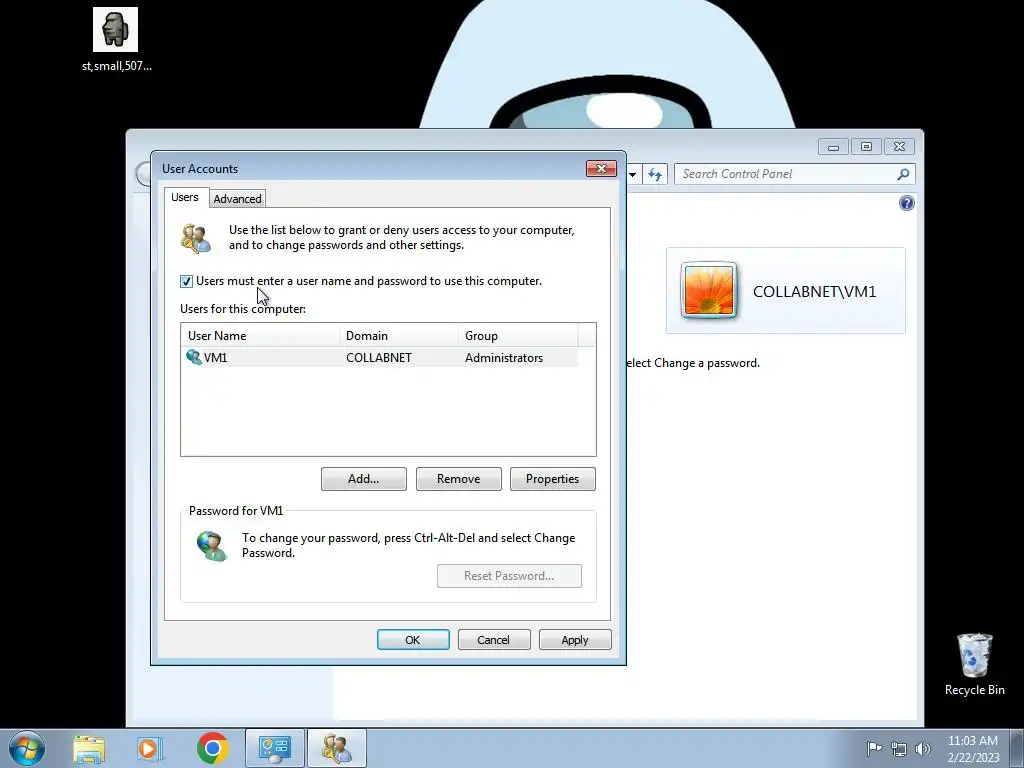The height and width of the screenshot is (768, 1024).
Task: Sort by the Group column header
Action: [518, 336]
